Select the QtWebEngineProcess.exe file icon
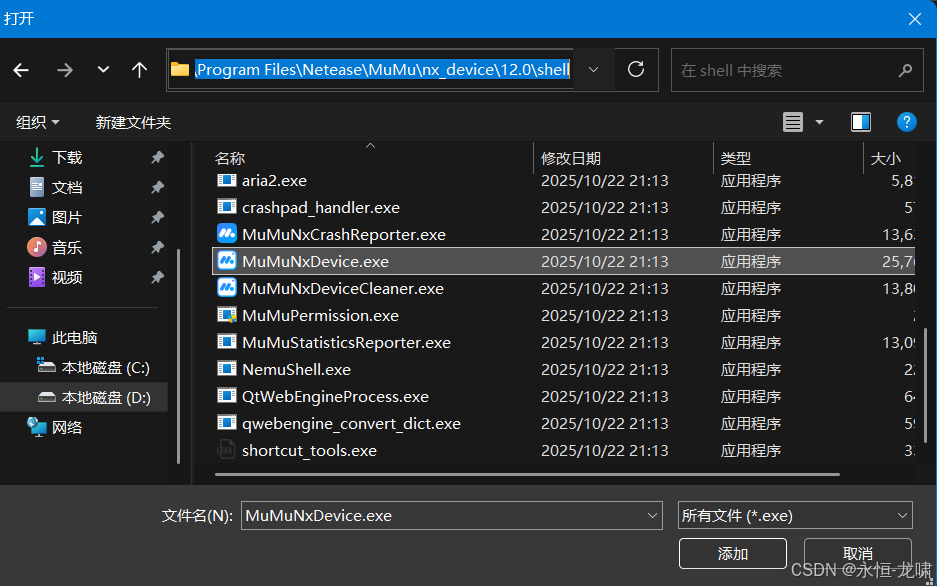The width and height of the screenshot is (937, 586). pyautogui.click(x=226, y=395)
